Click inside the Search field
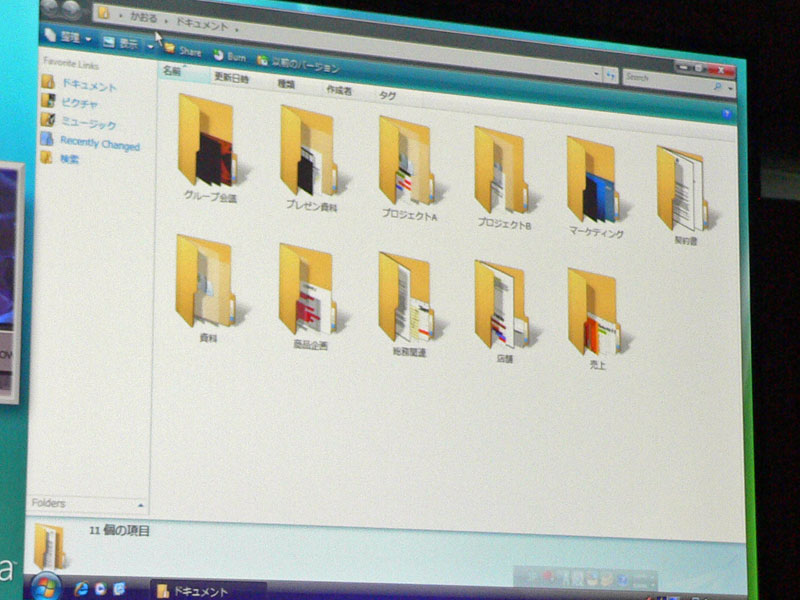 667,81
